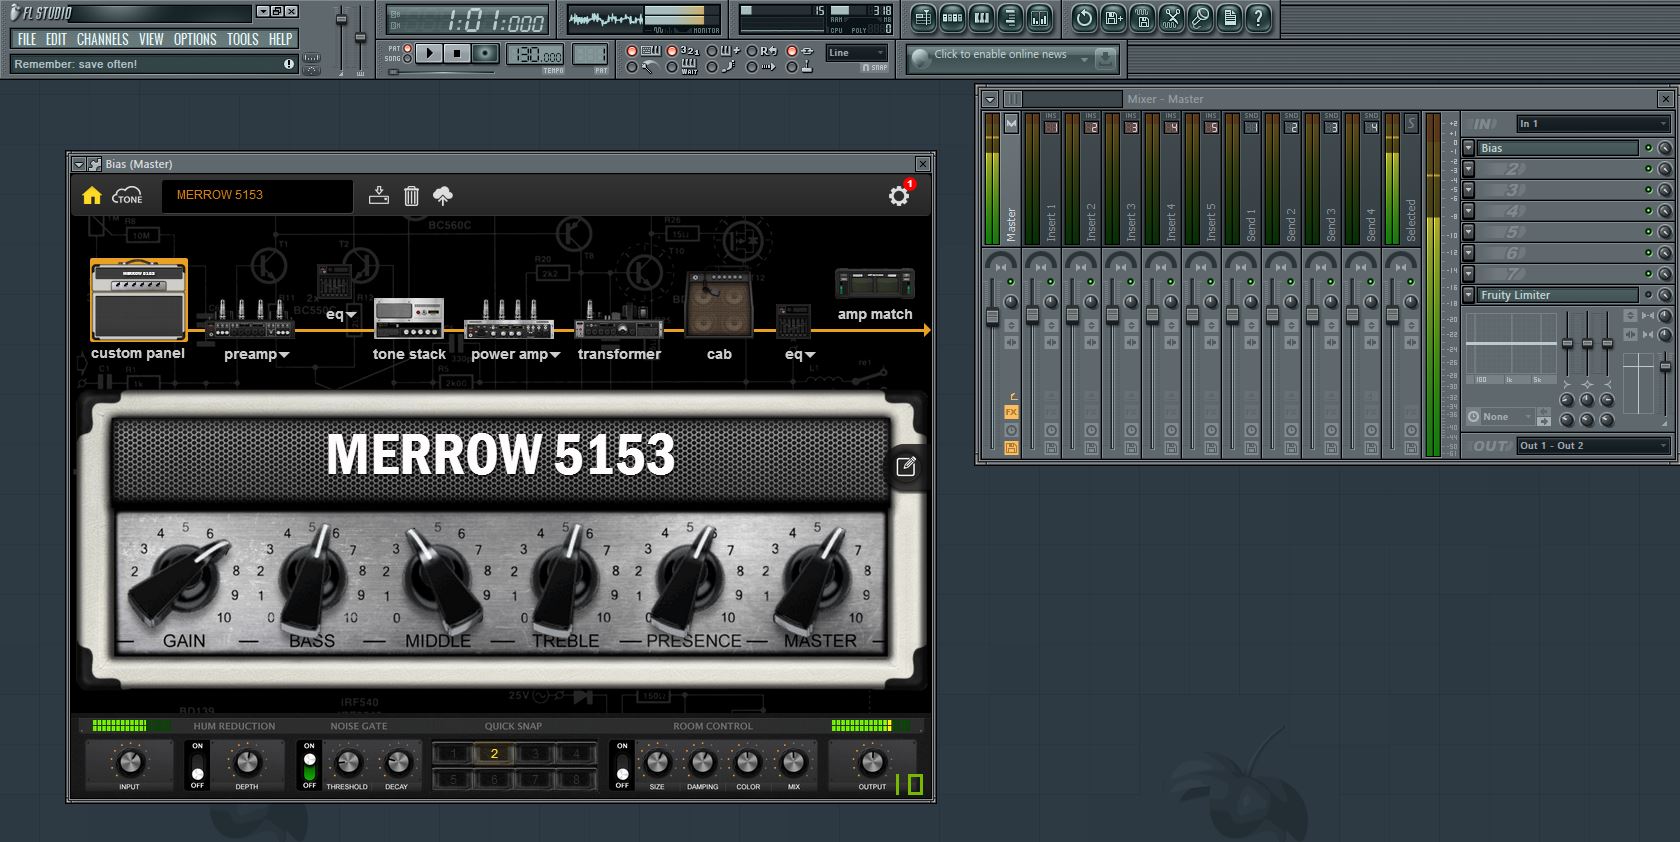Viewport: 1680px width, 842px height.
Task: Open the TOOLS menu
Action: coord(242,40)
